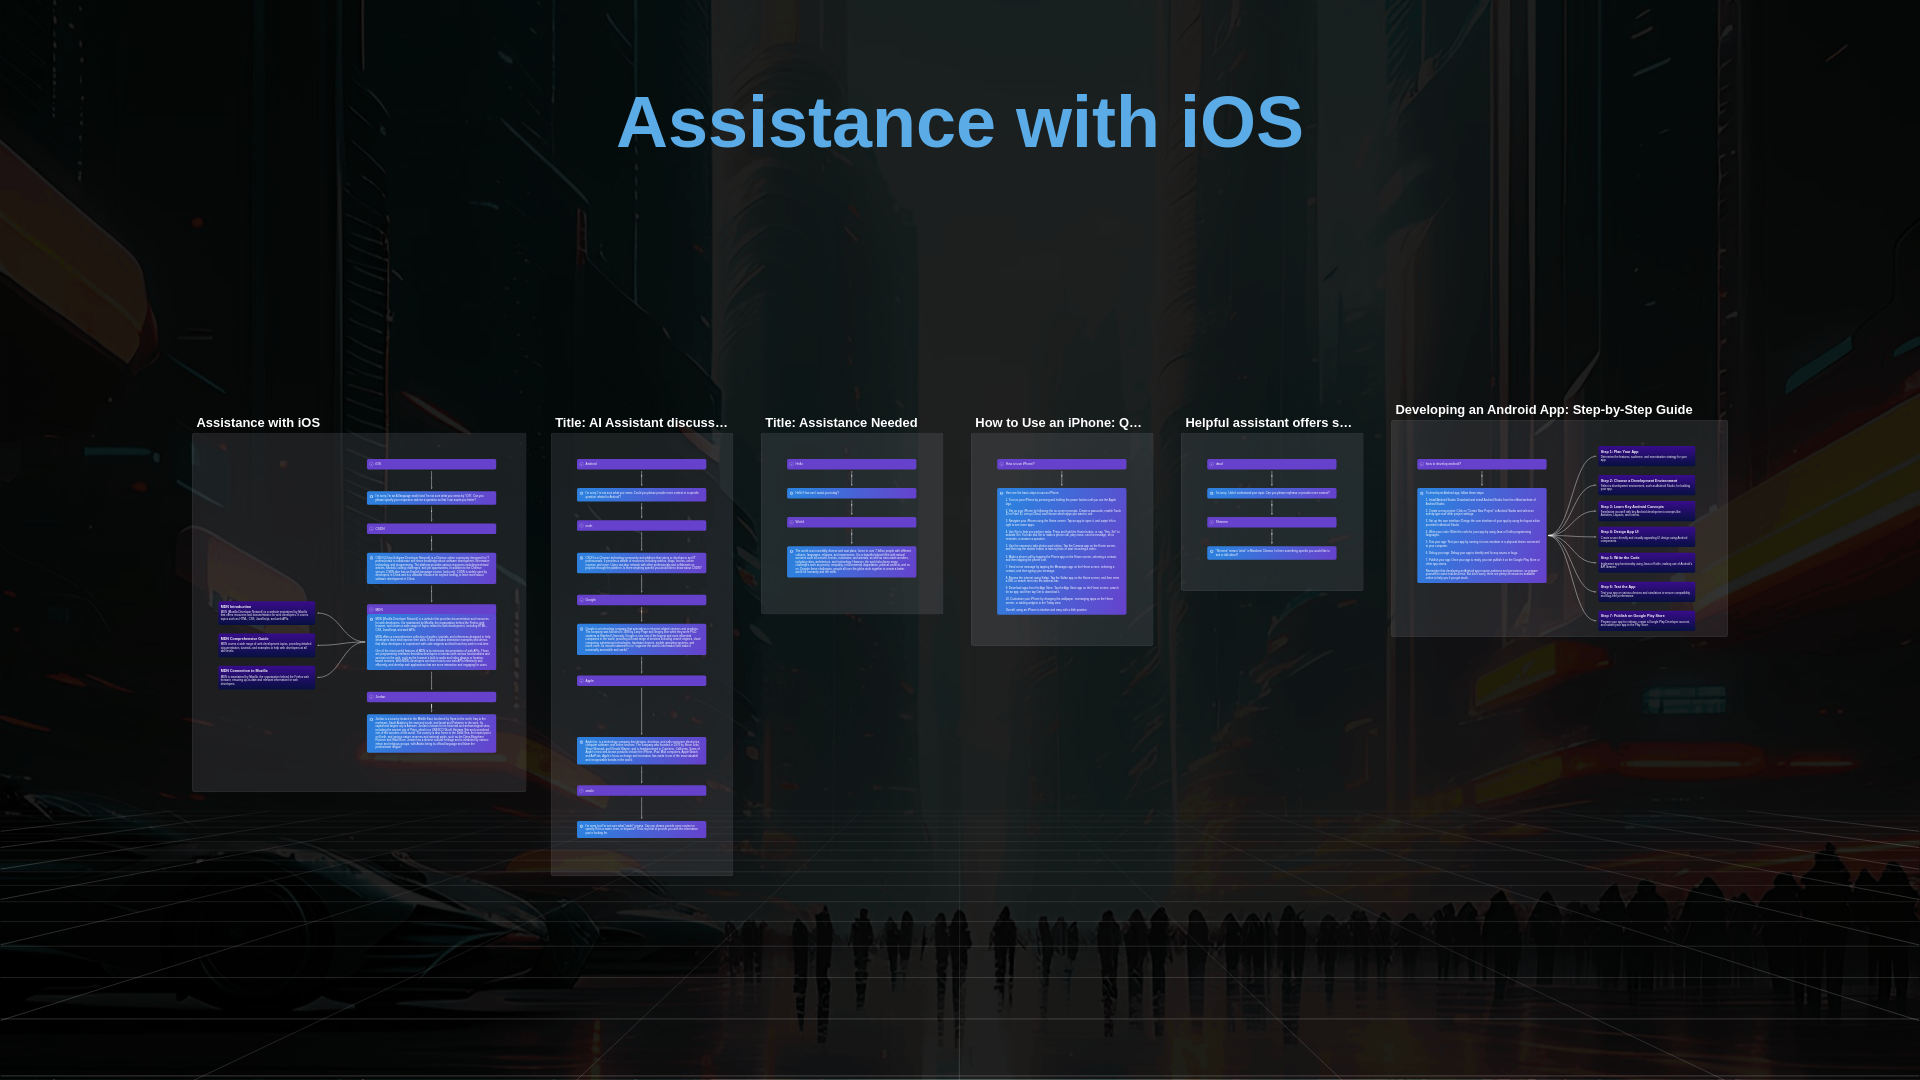
Task: Select the user icon on the "MDN" node
Action: pos(371,610)
